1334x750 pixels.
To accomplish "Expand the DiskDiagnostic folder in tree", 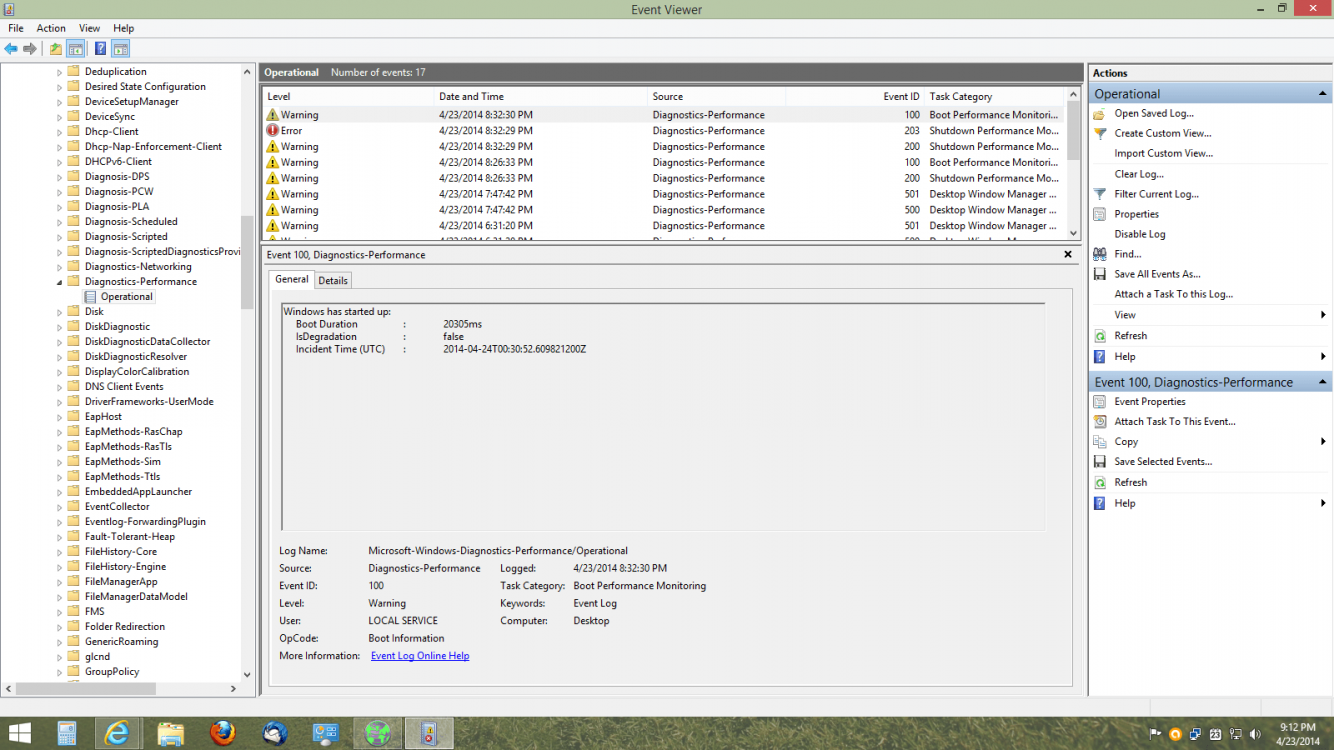I will coord(59,327).
